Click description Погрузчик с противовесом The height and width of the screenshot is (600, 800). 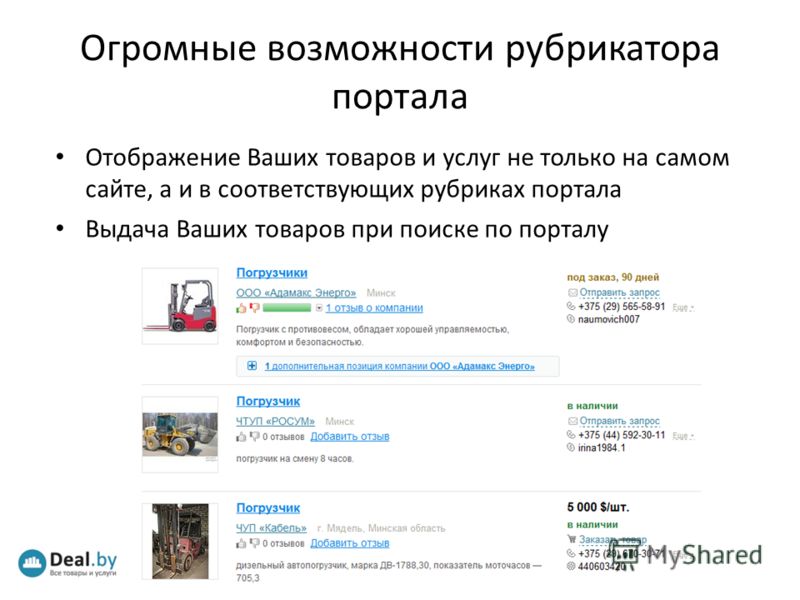click(372, 336)
